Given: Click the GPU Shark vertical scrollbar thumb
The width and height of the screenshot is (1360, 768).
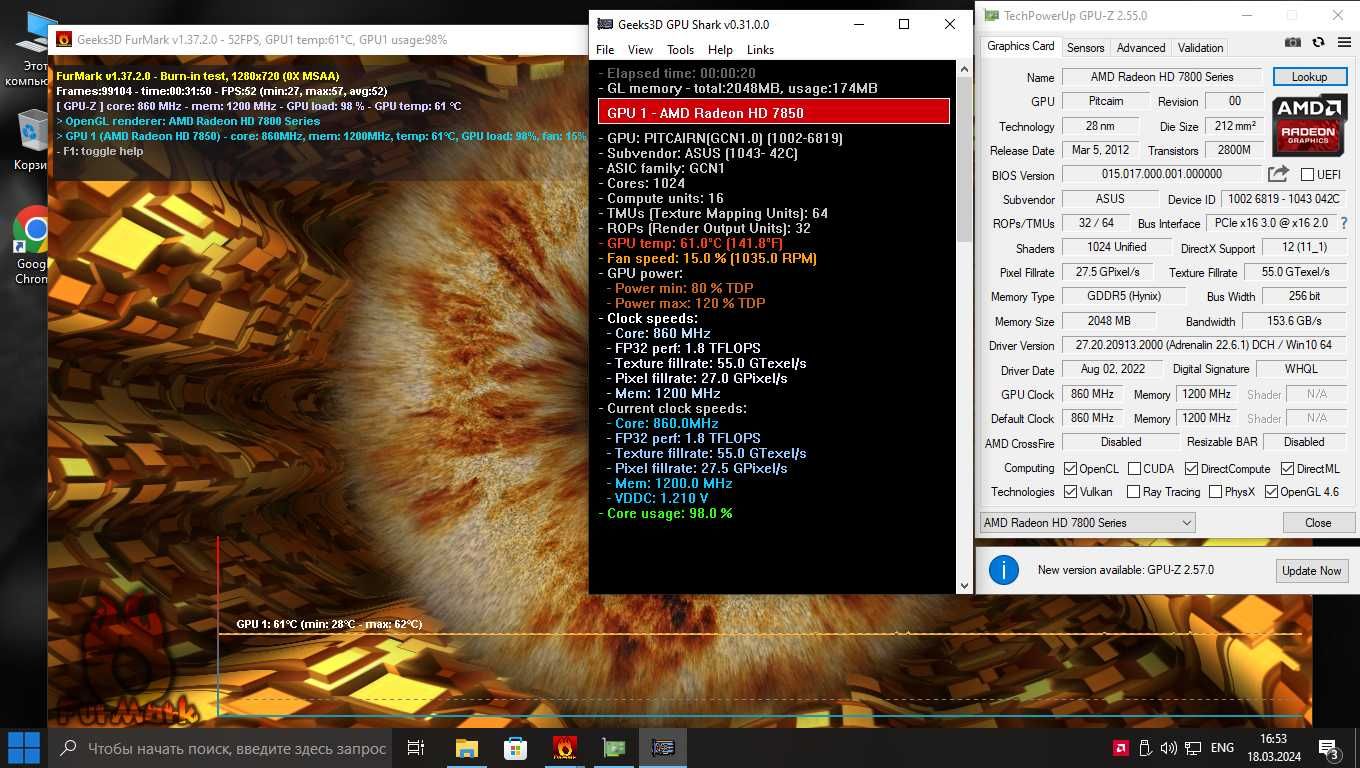Looking at the screenshot, I should pyautogui.click(x=964, y=160).
